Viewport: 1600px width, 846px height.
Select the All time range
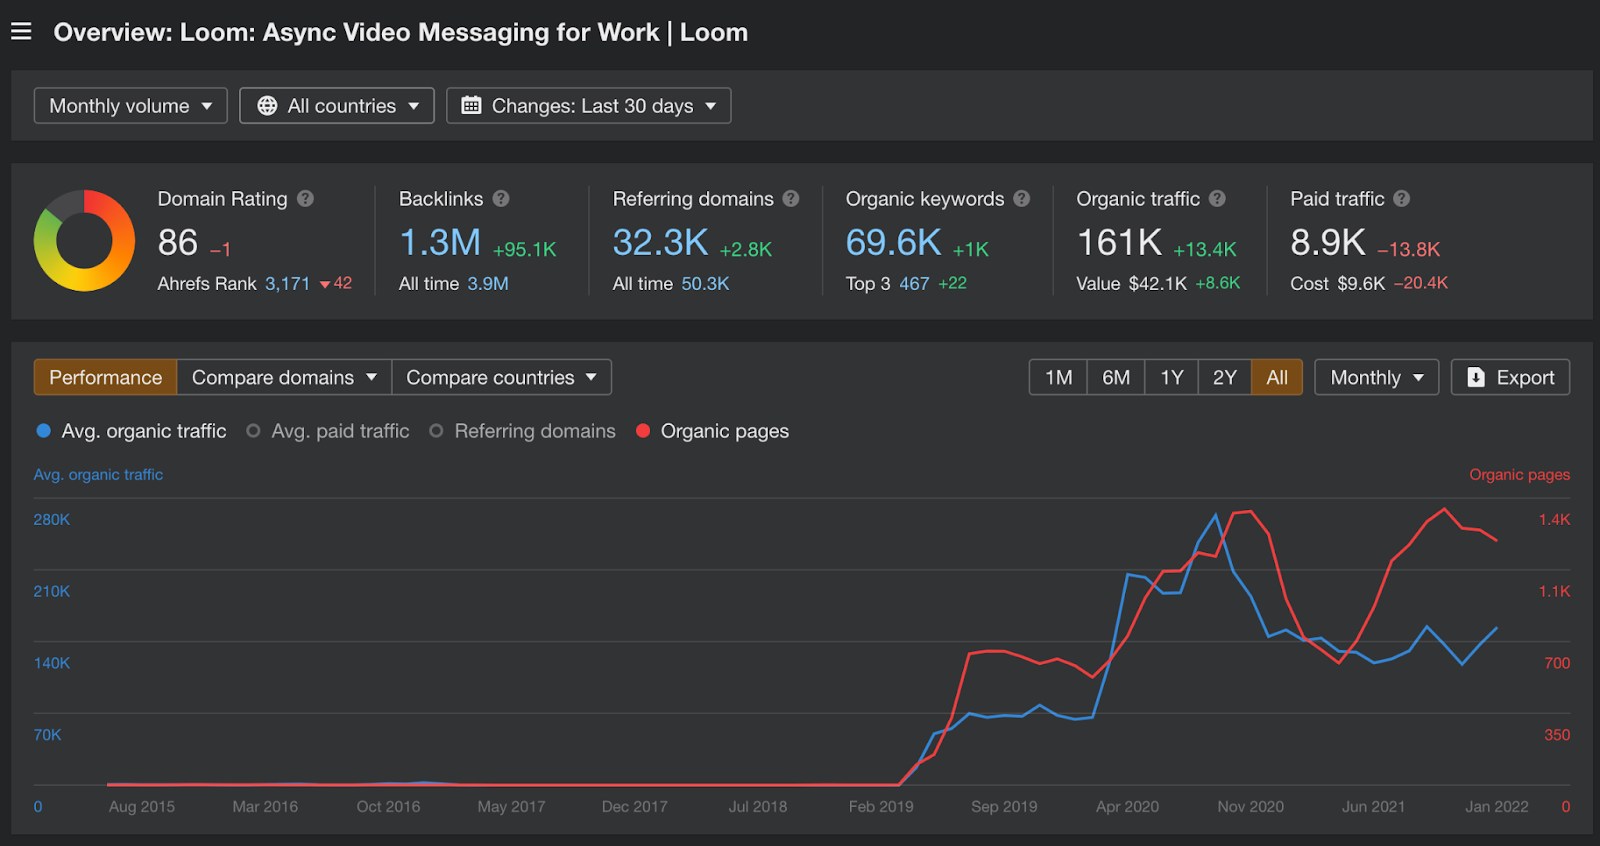(1277, 377)
